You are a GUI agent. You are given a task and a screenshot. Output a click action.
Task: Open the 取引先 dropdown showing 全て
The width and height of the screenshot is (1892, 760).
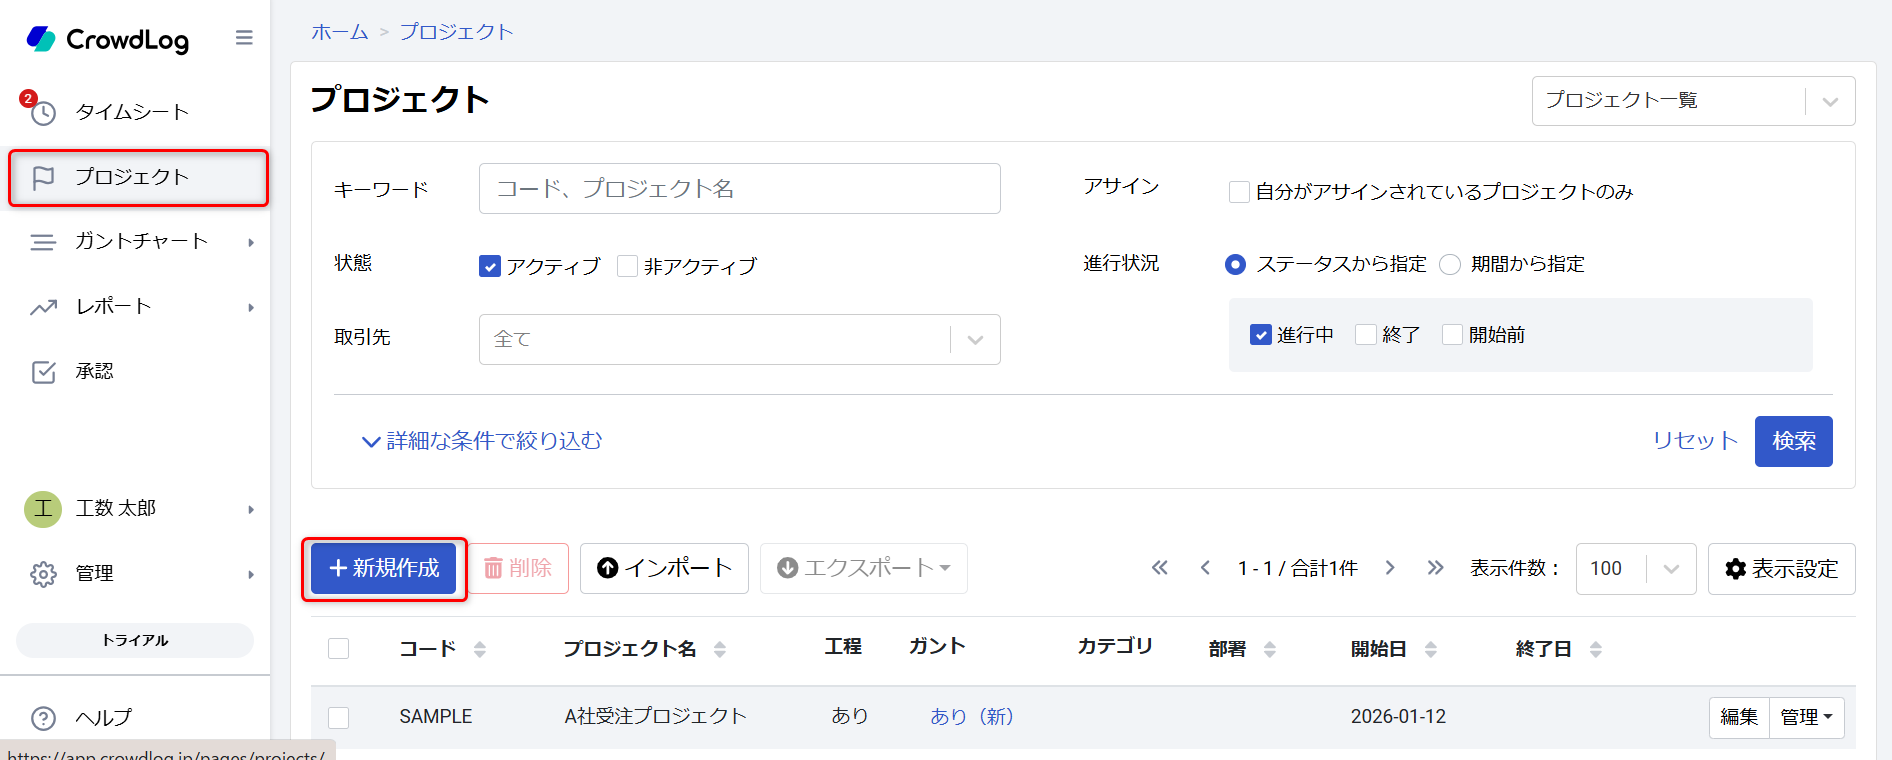click(x=739, y=340)
